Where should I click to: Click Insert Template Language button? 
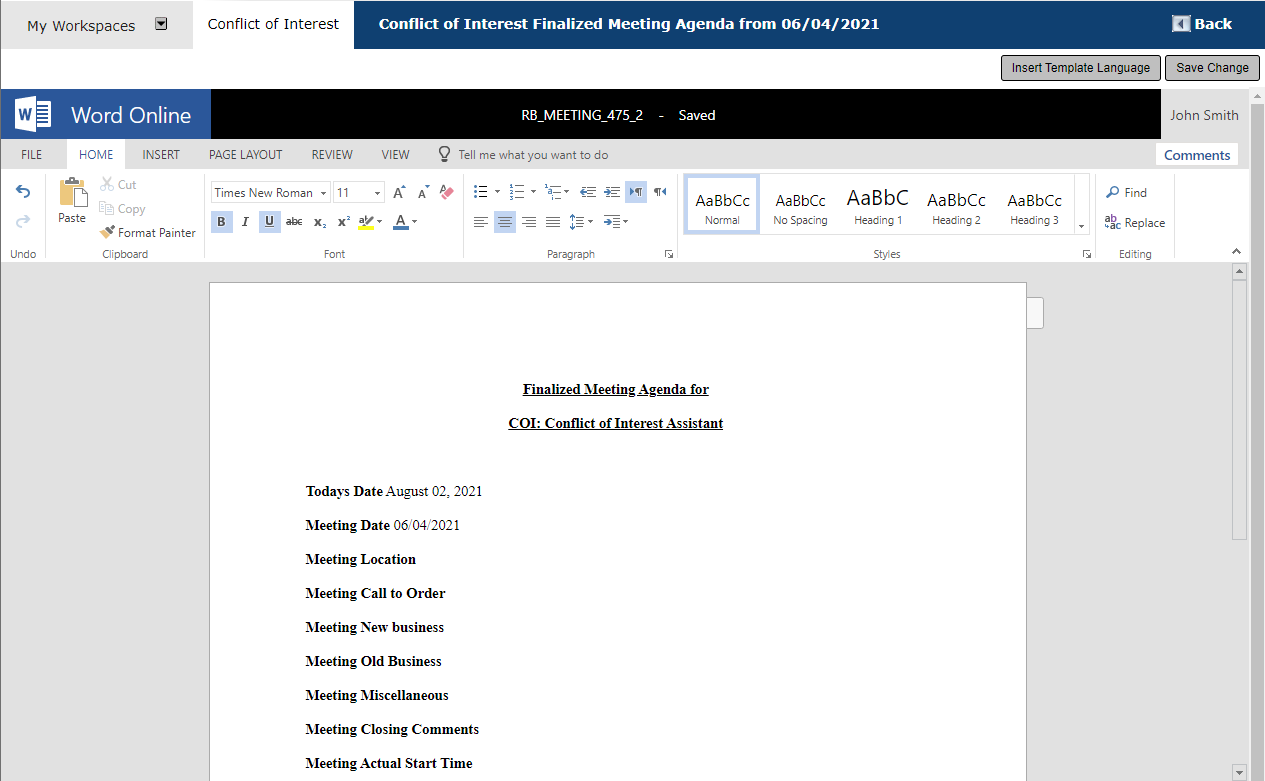(1081, 68)
